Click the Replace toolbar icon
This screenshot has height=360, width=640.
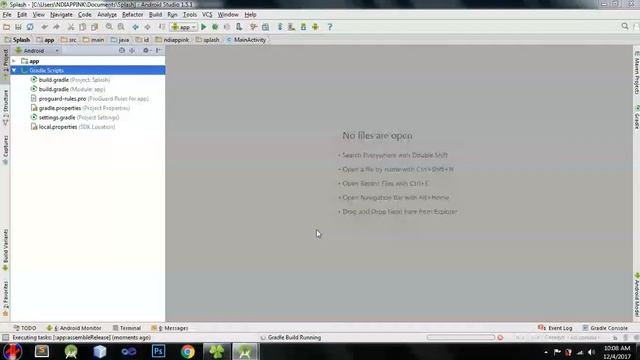click(x=121, y=27)
